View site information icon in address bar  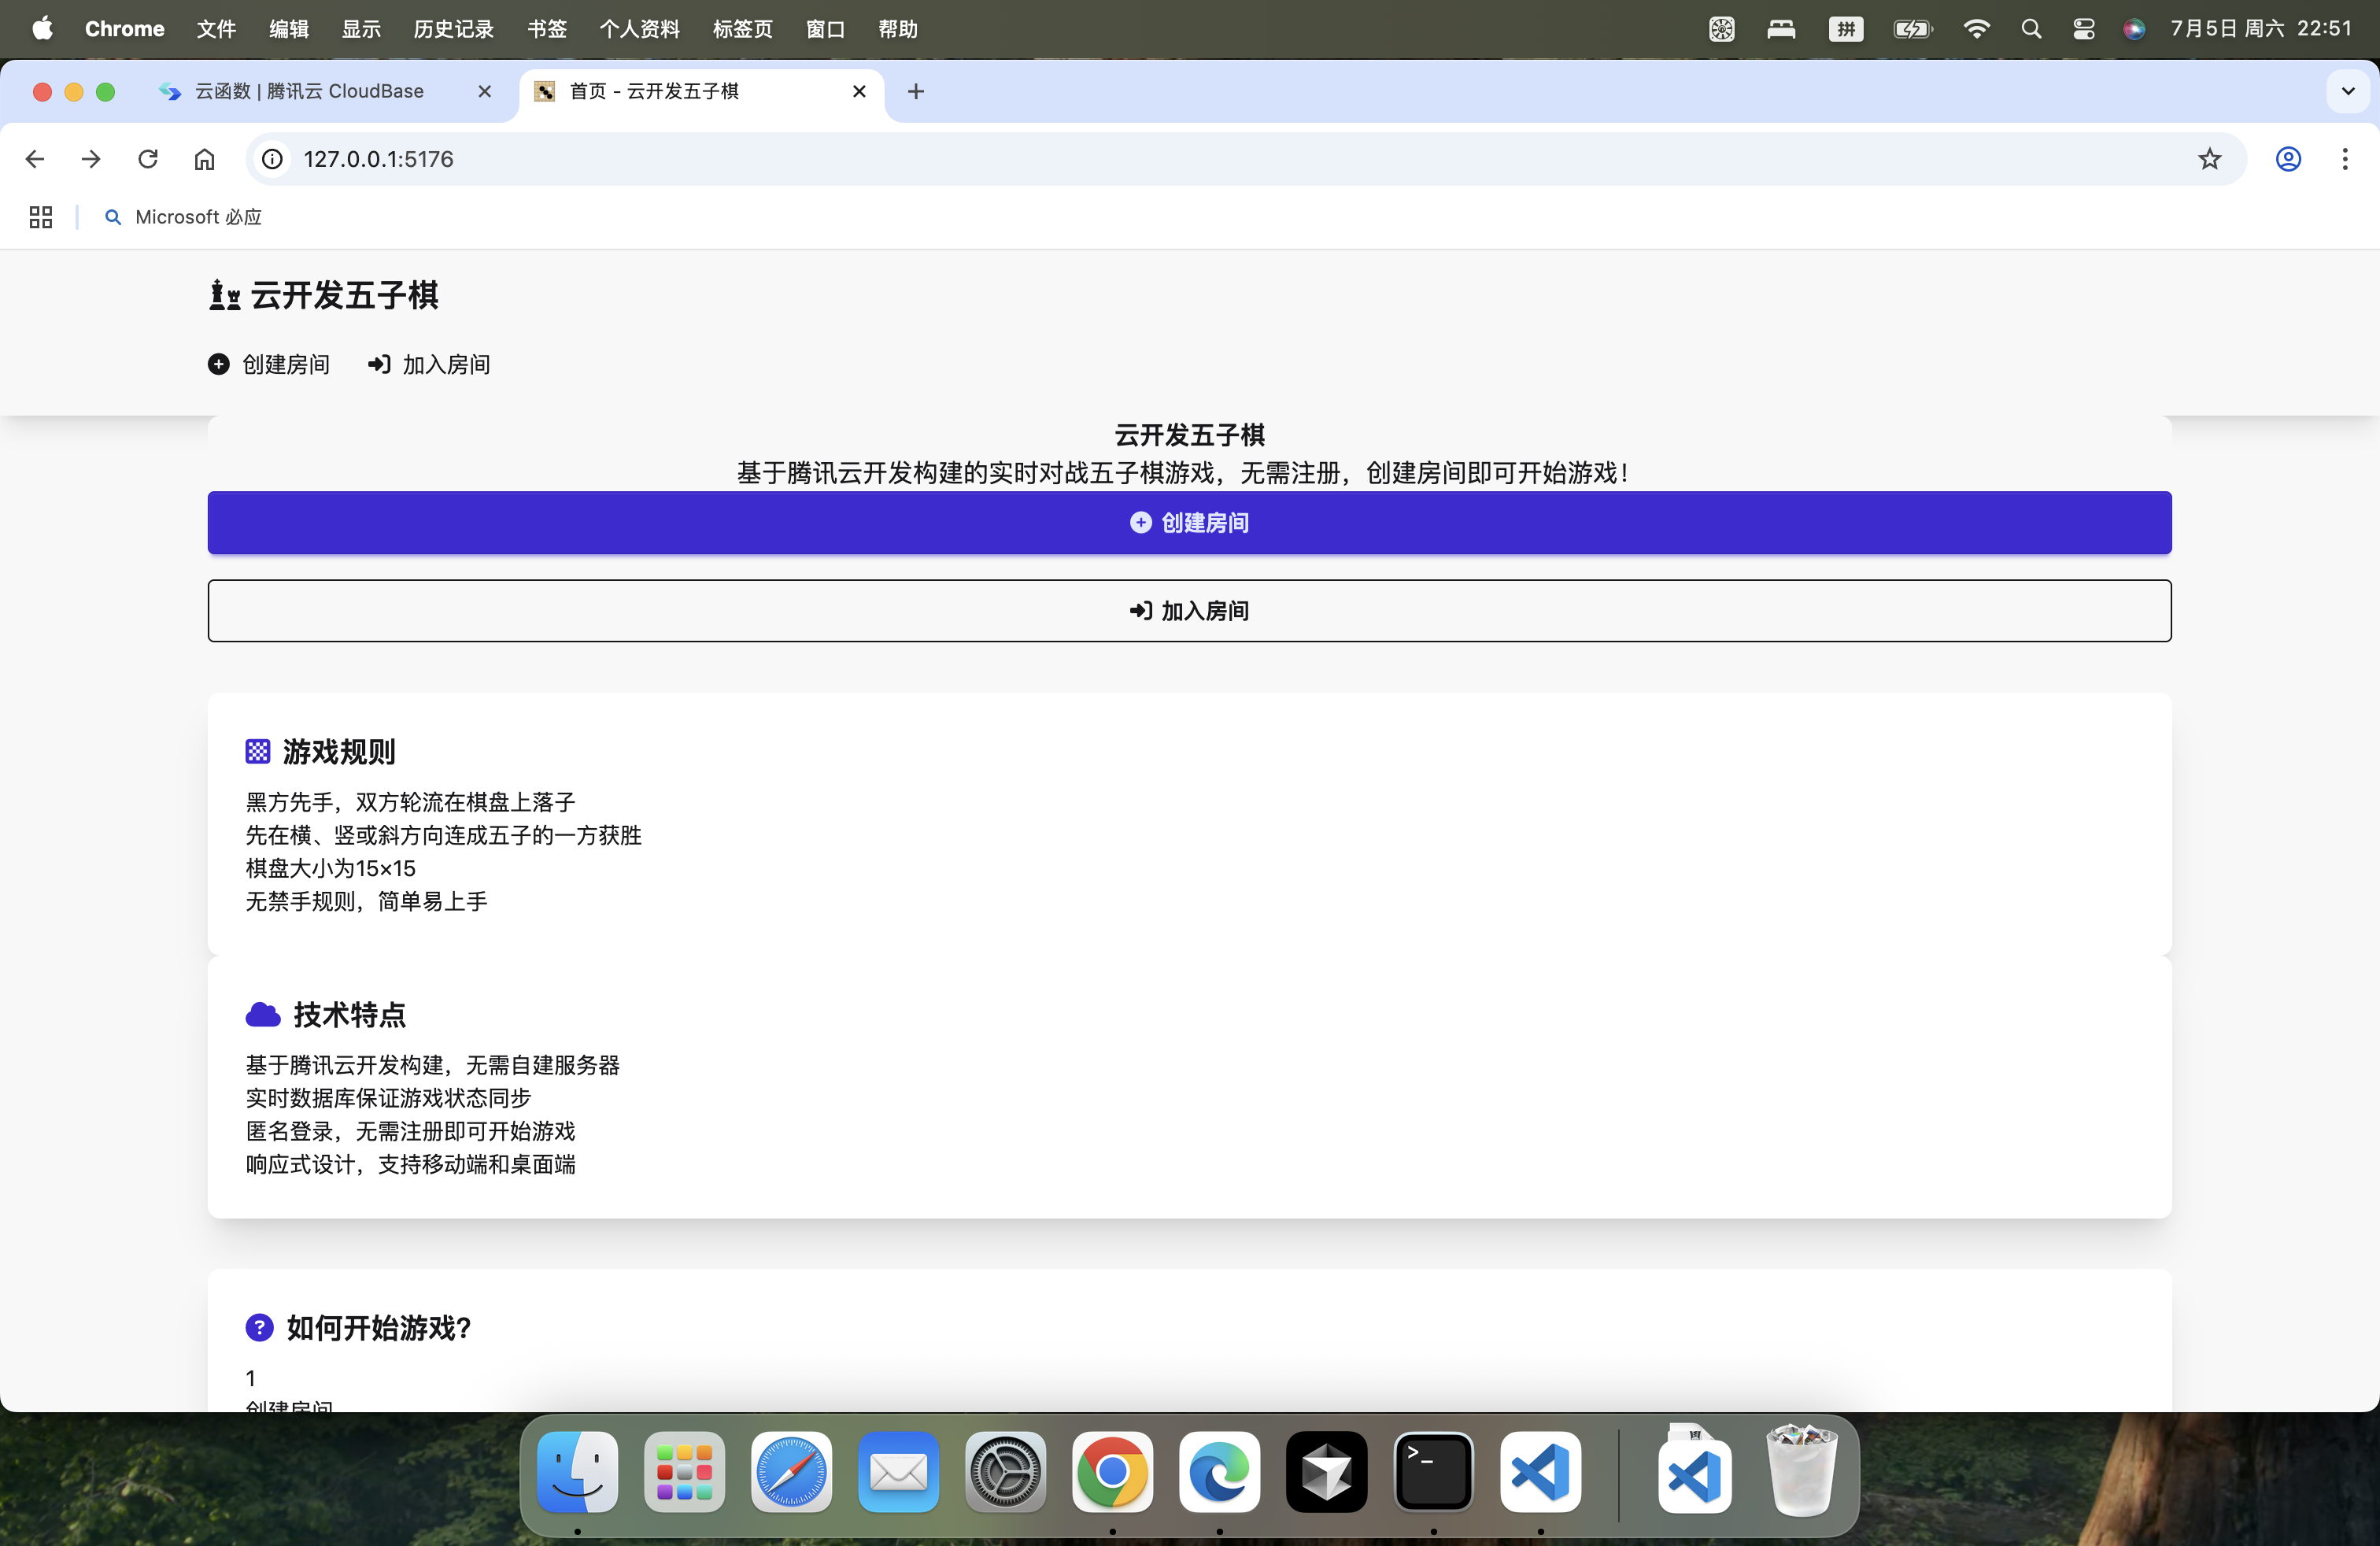(x=272, y=159)
